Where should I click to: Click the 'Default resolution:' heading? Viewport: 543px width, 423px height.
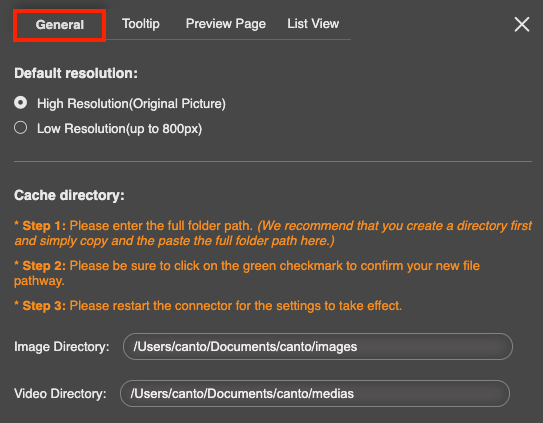76,73
